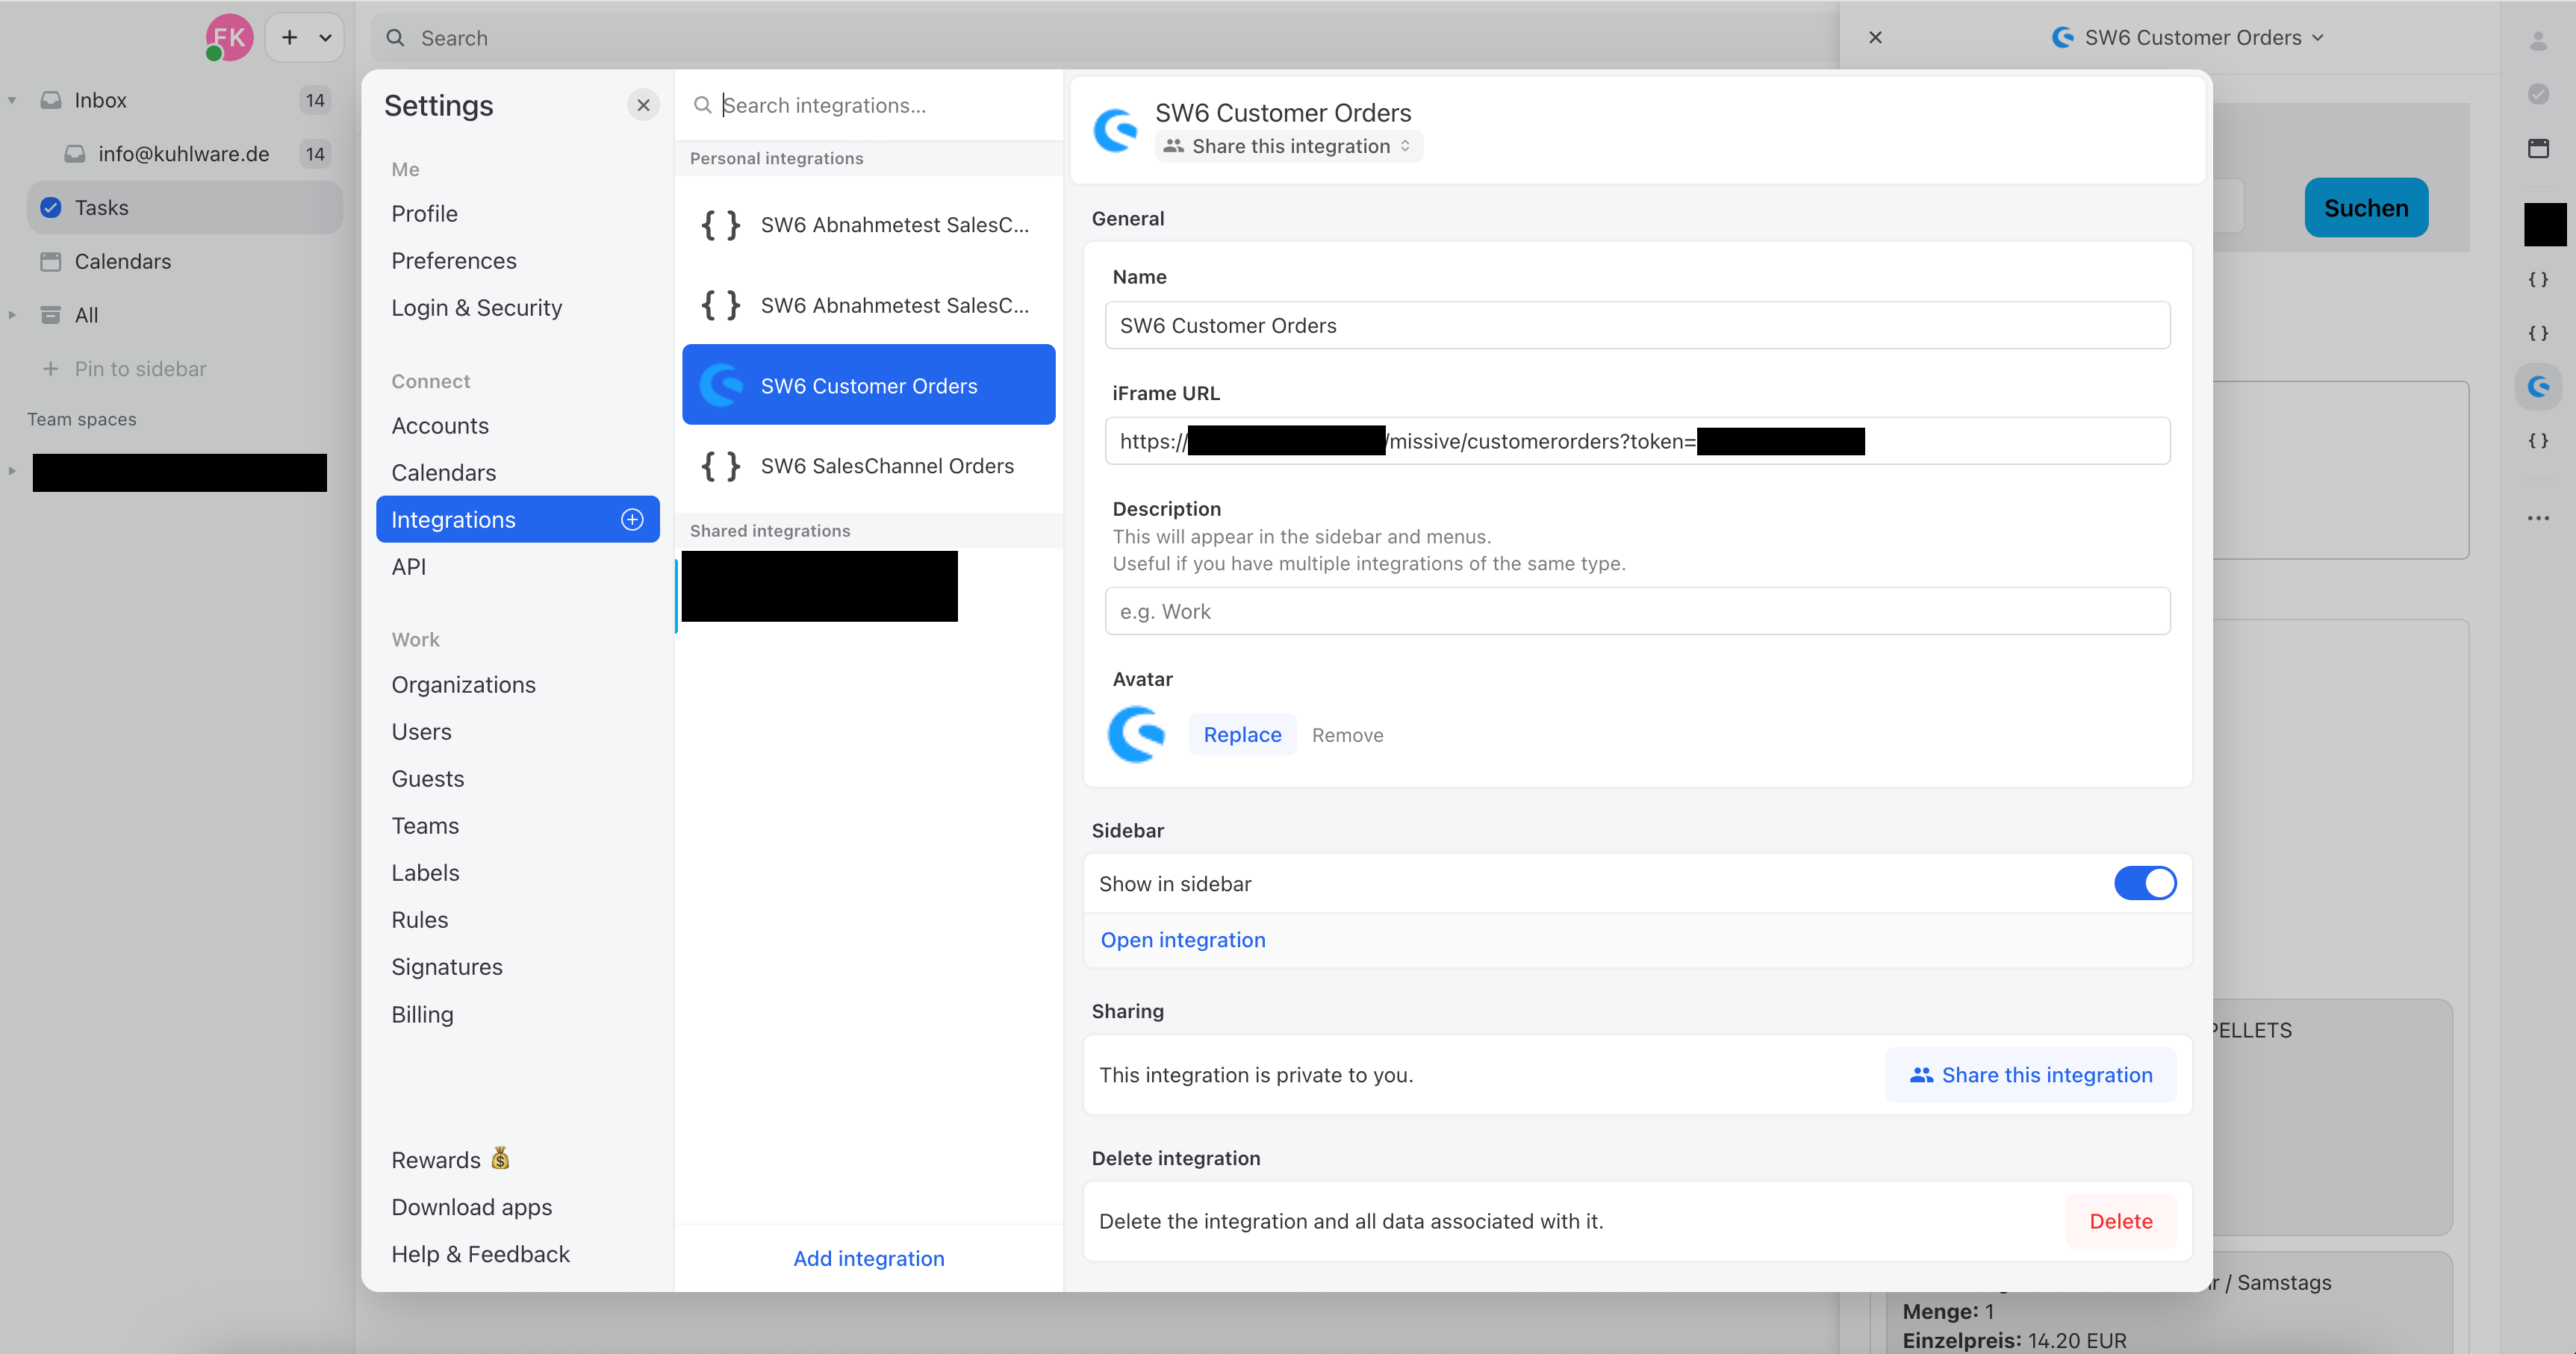This screenshot has width=2576, height=1354.
Task: Click the redacted team space entry
Action: pyautogui.click(x=179, y=472)
